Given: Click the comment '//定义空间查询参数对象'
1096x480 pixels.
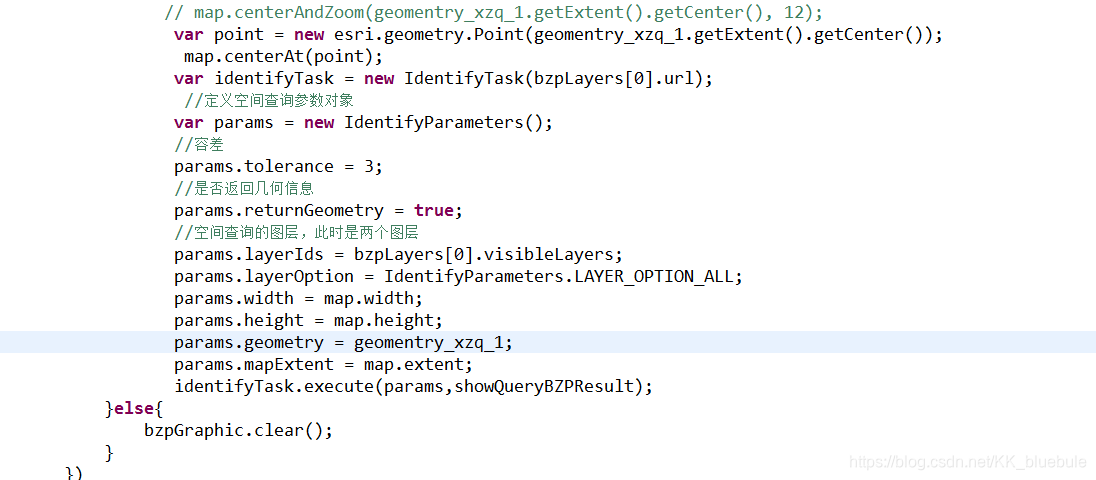Looking at the screenshot, I should [x=268, y=101].
